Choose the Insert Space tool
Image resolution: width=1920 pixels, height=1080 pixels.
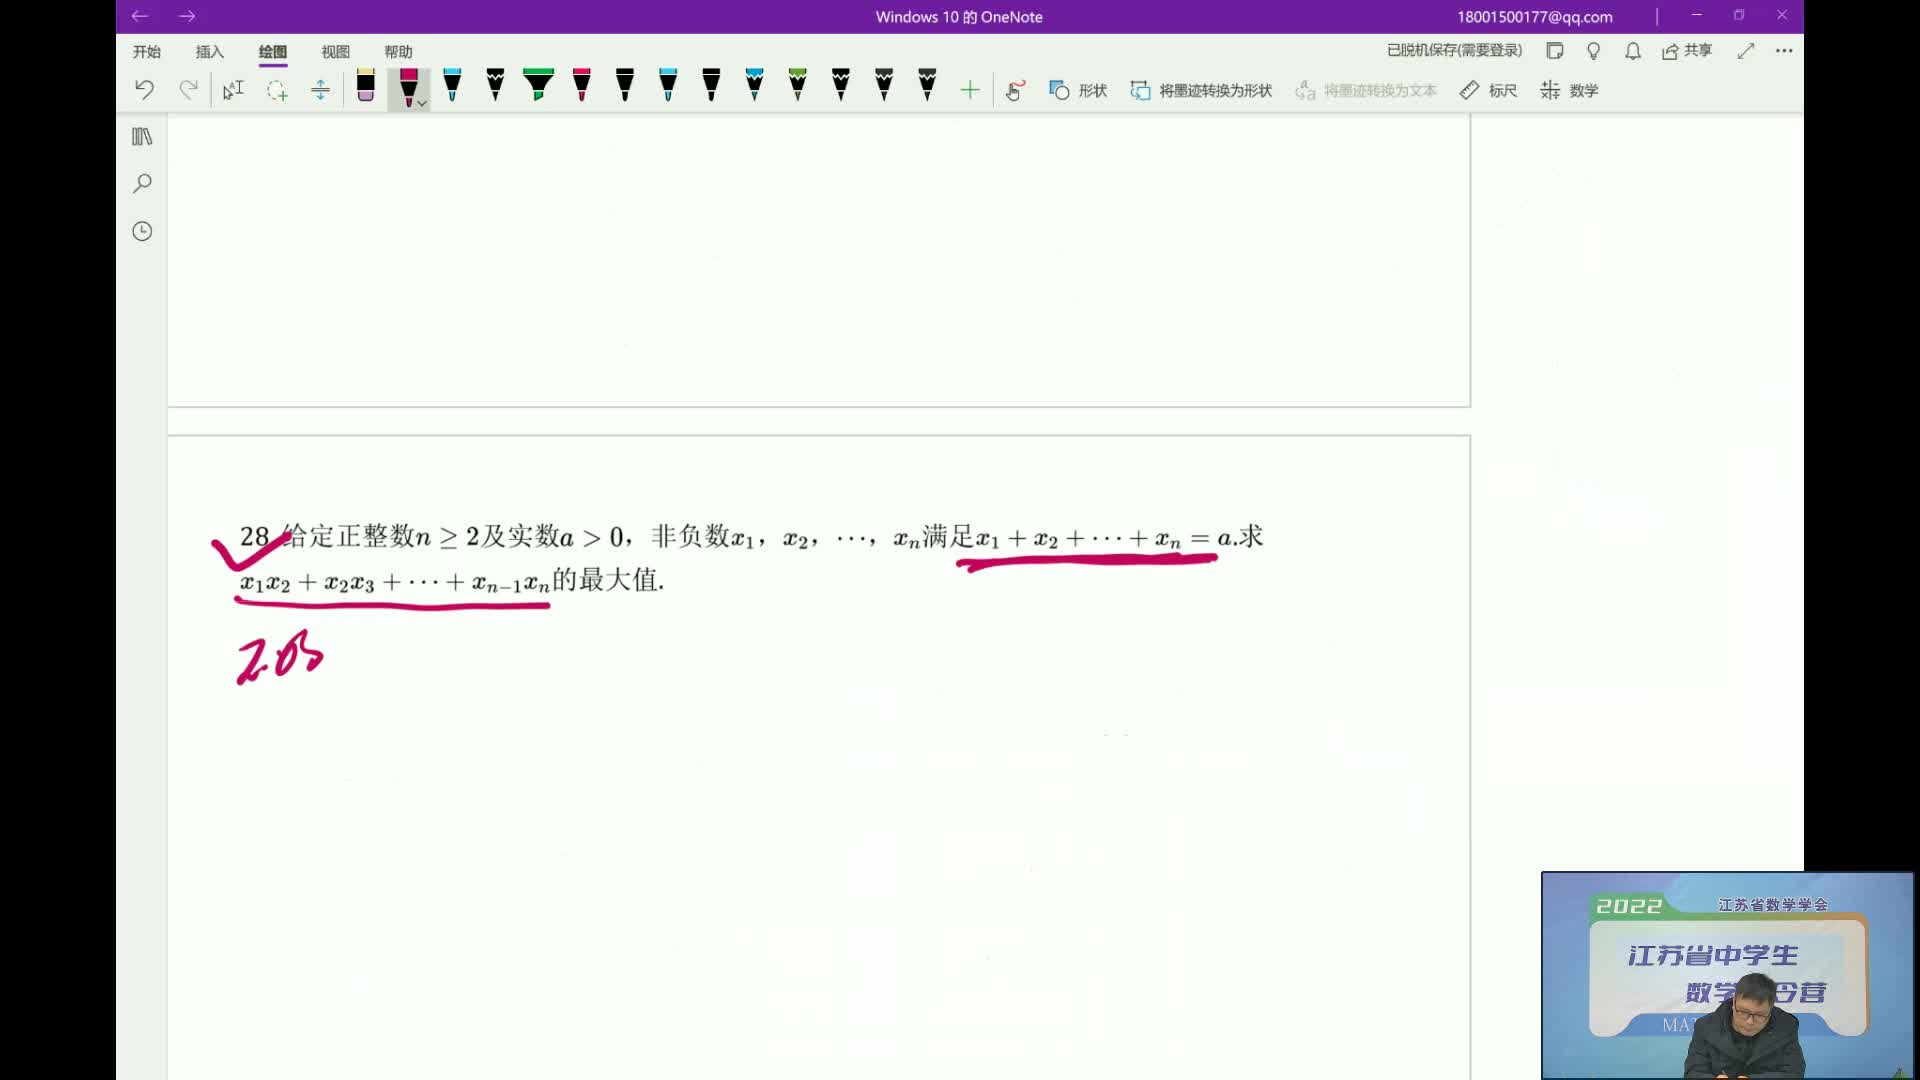click(320, 90)
